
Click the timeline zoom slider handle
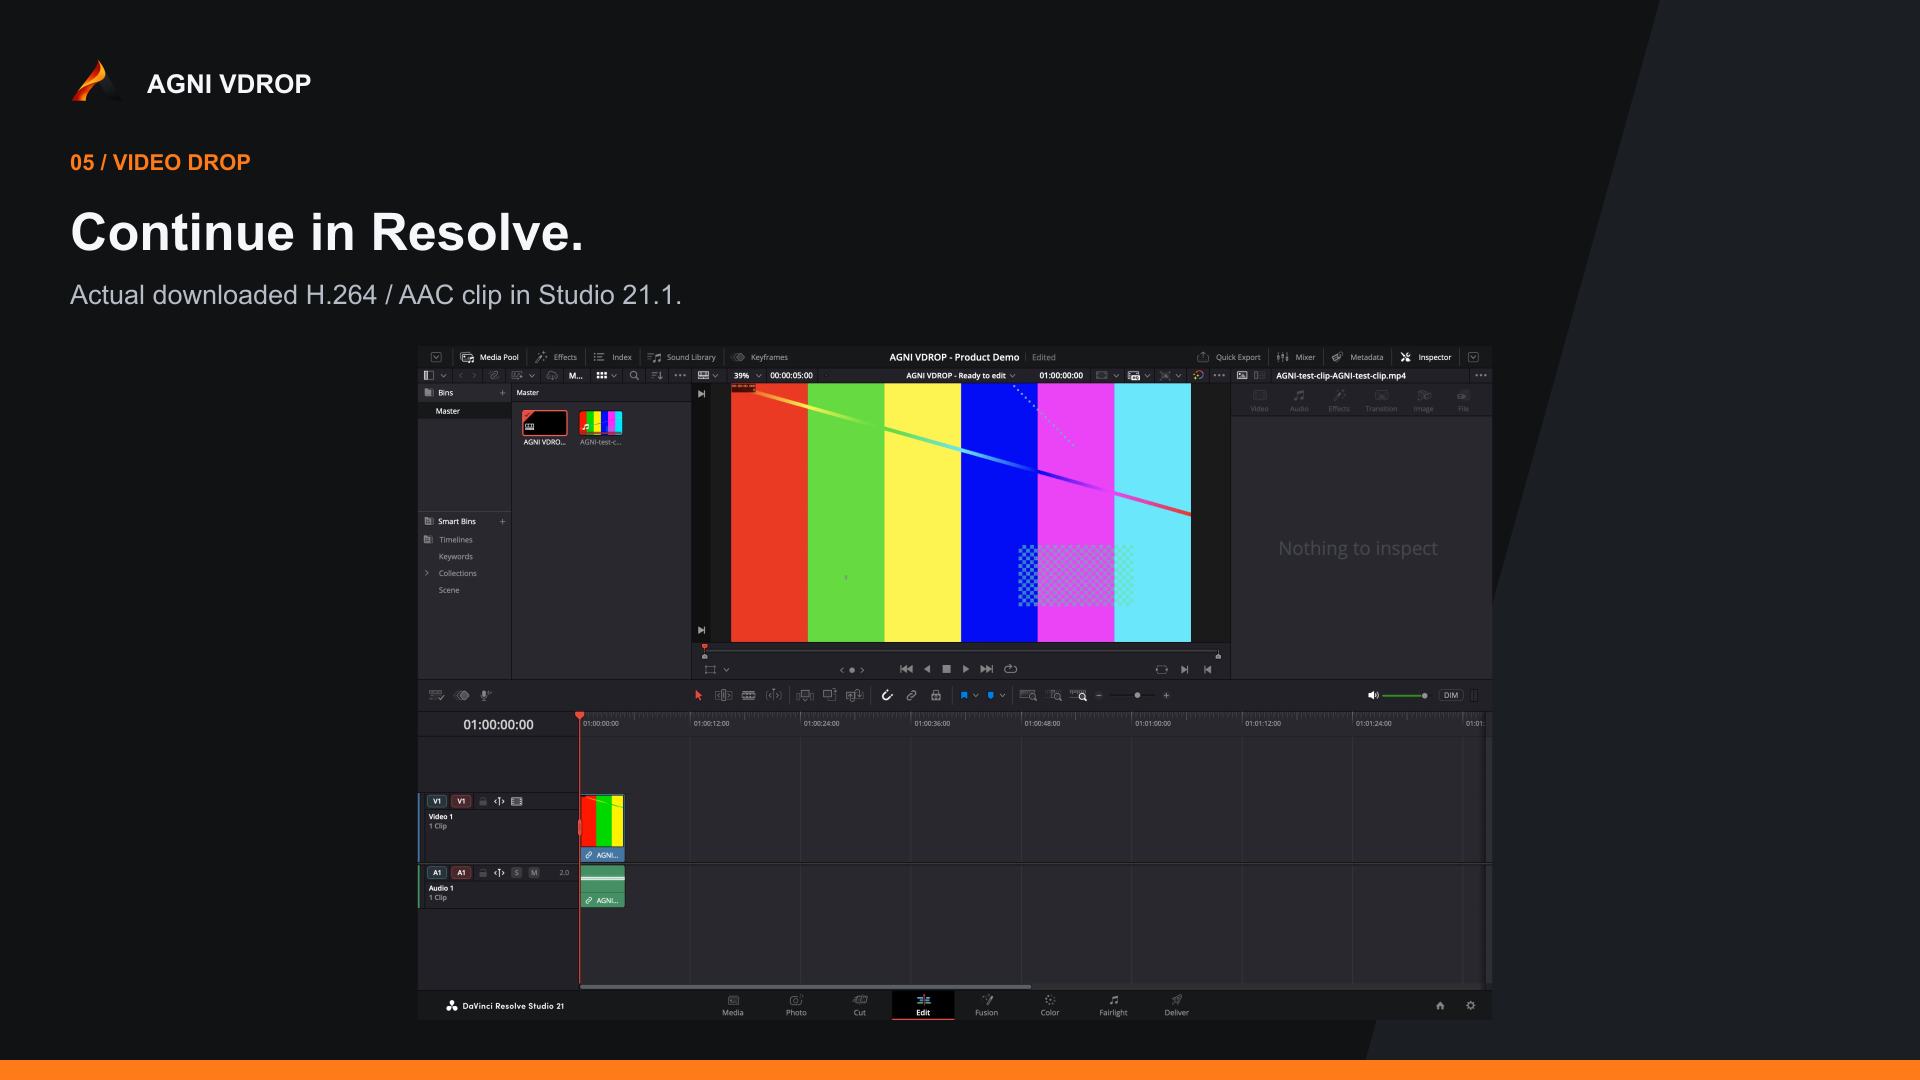(1137, 695)
